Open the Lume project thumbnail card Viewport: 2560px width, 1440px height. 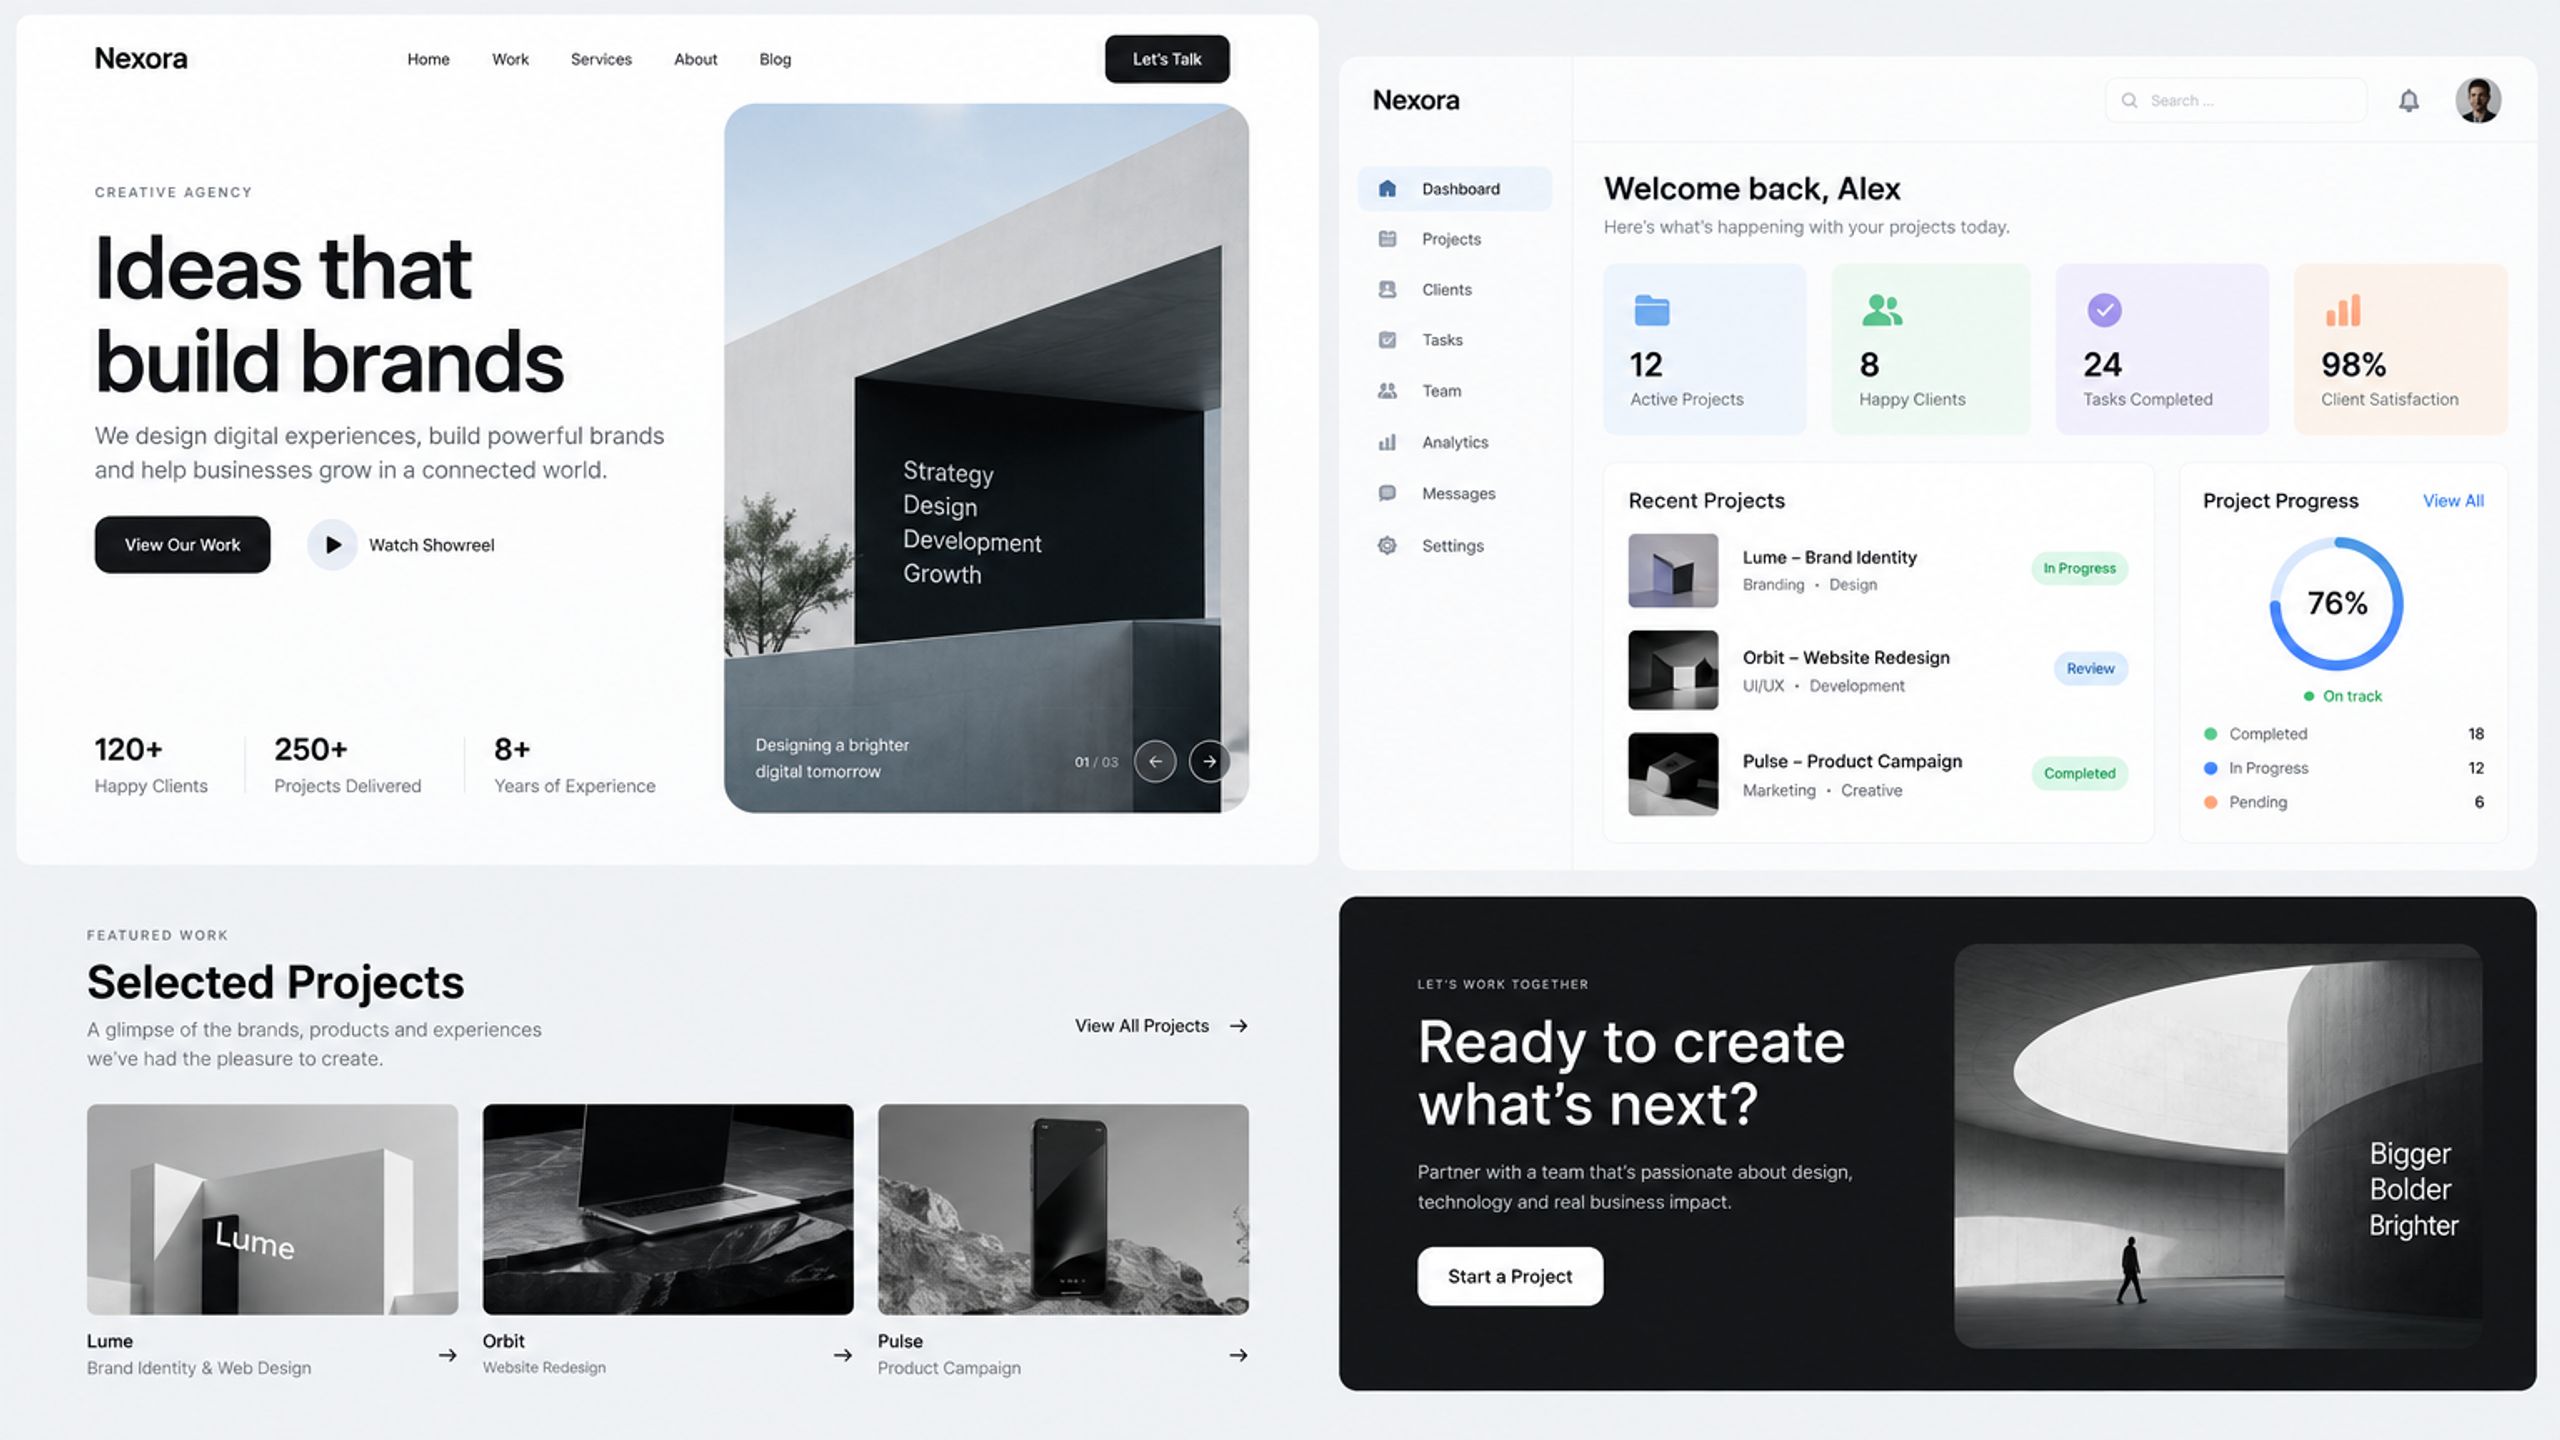pos(272,1209)
